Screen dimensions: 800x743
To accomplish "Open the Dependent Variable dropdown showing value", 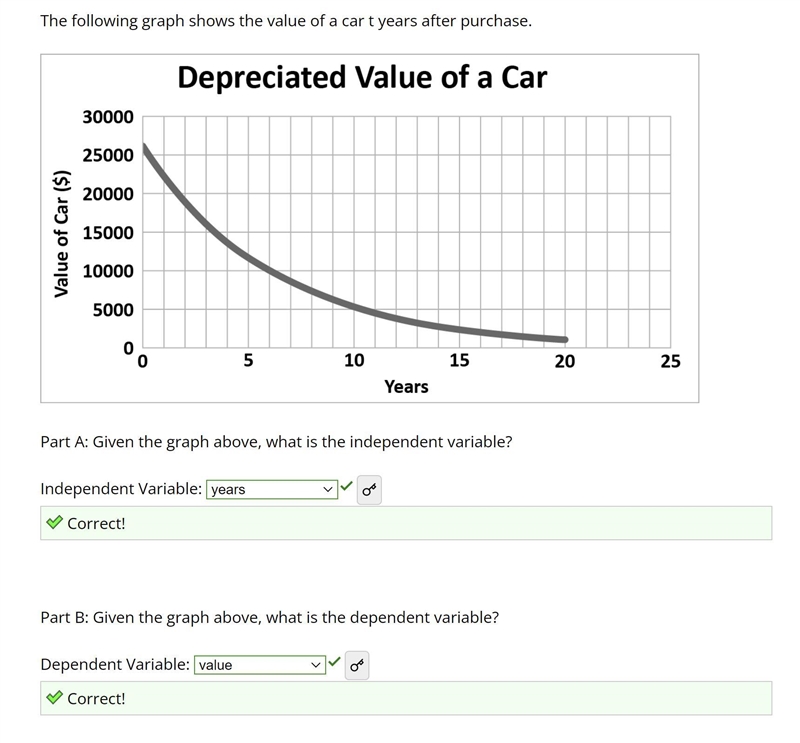I will (x=260, y=665).
